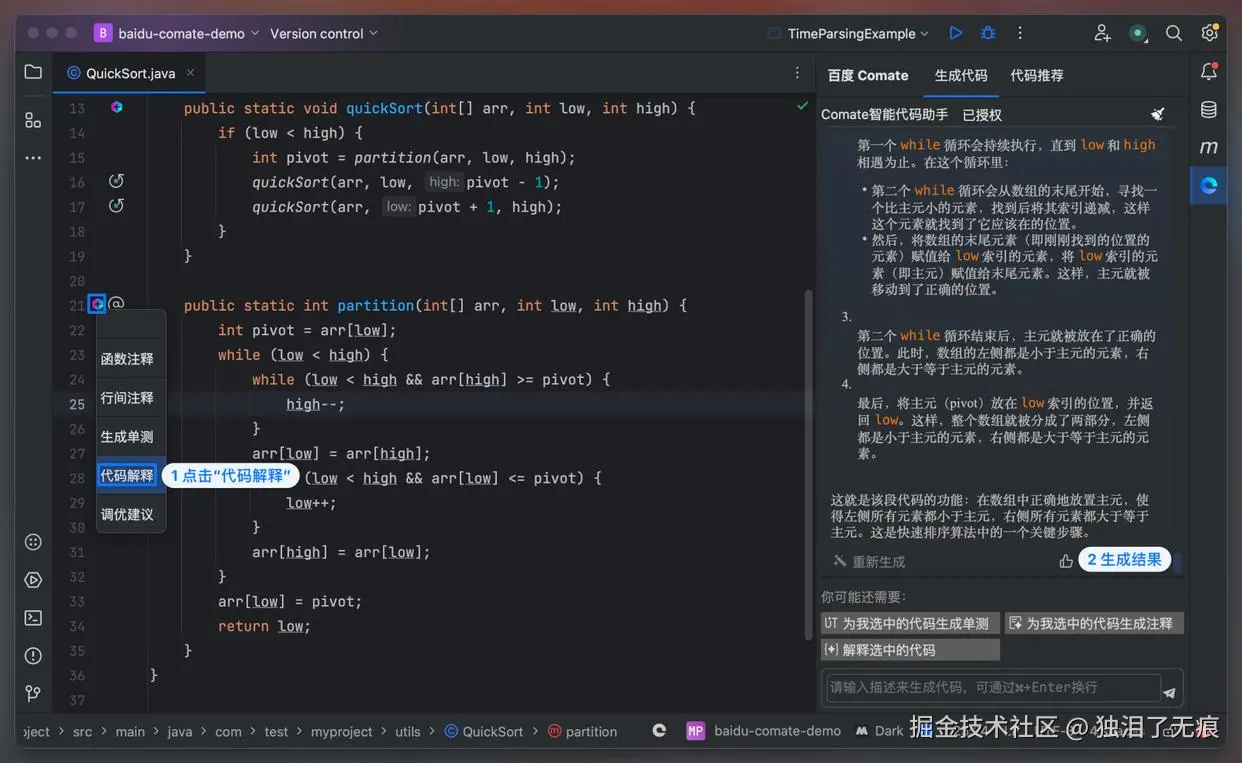Image resolution: width=1242 pixels, height=763 pixels.
Task: Open the Structure tool window
Action: point(33,120)
